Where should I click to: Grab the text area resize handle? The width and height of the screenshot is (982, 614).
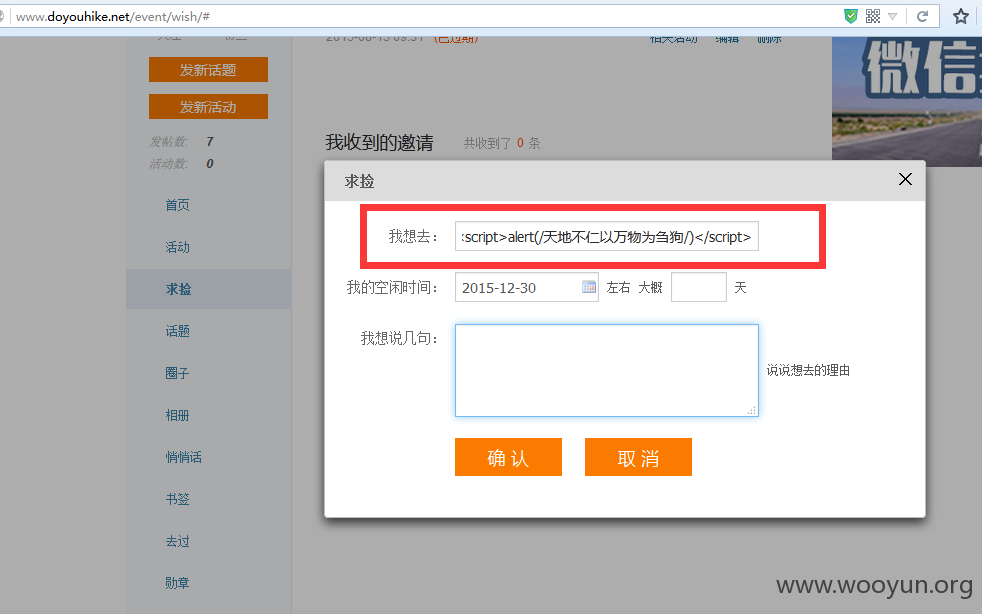coord(752,410)
